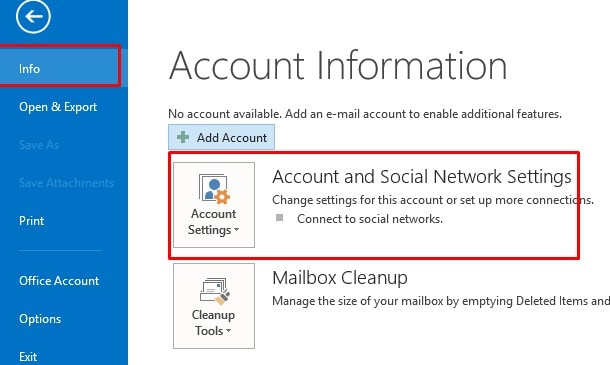Click the 'Connect to social networks.' text
The width and height of the screenshot is (610, 365).
(x=370, y=219)
